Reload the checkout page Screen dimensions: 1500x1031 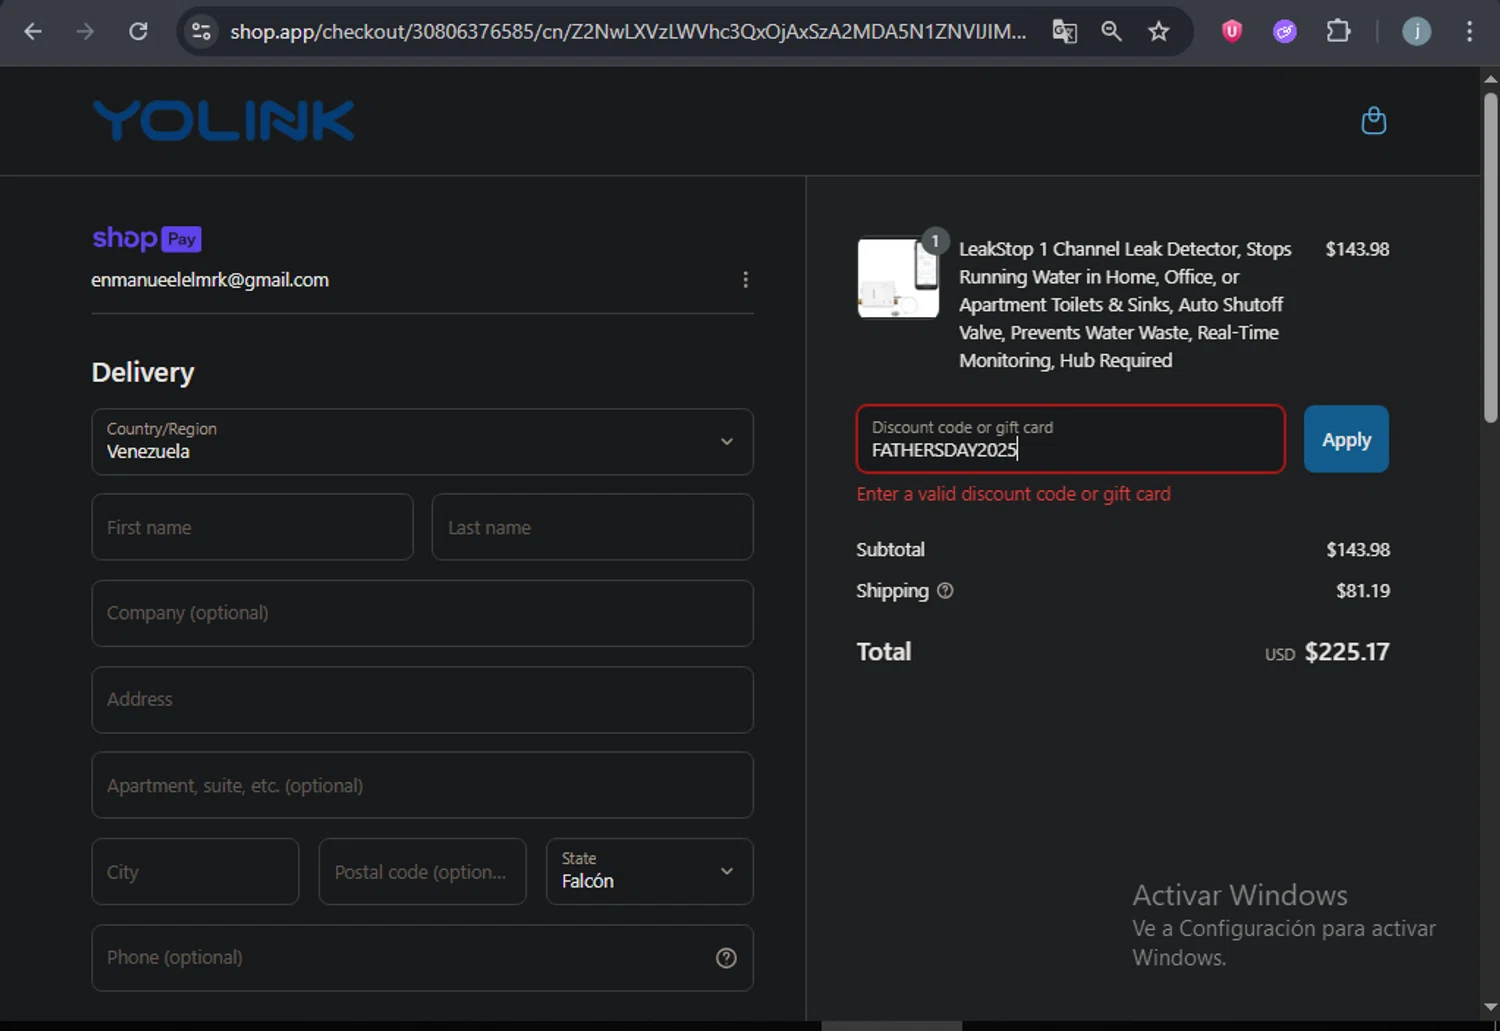138,32
